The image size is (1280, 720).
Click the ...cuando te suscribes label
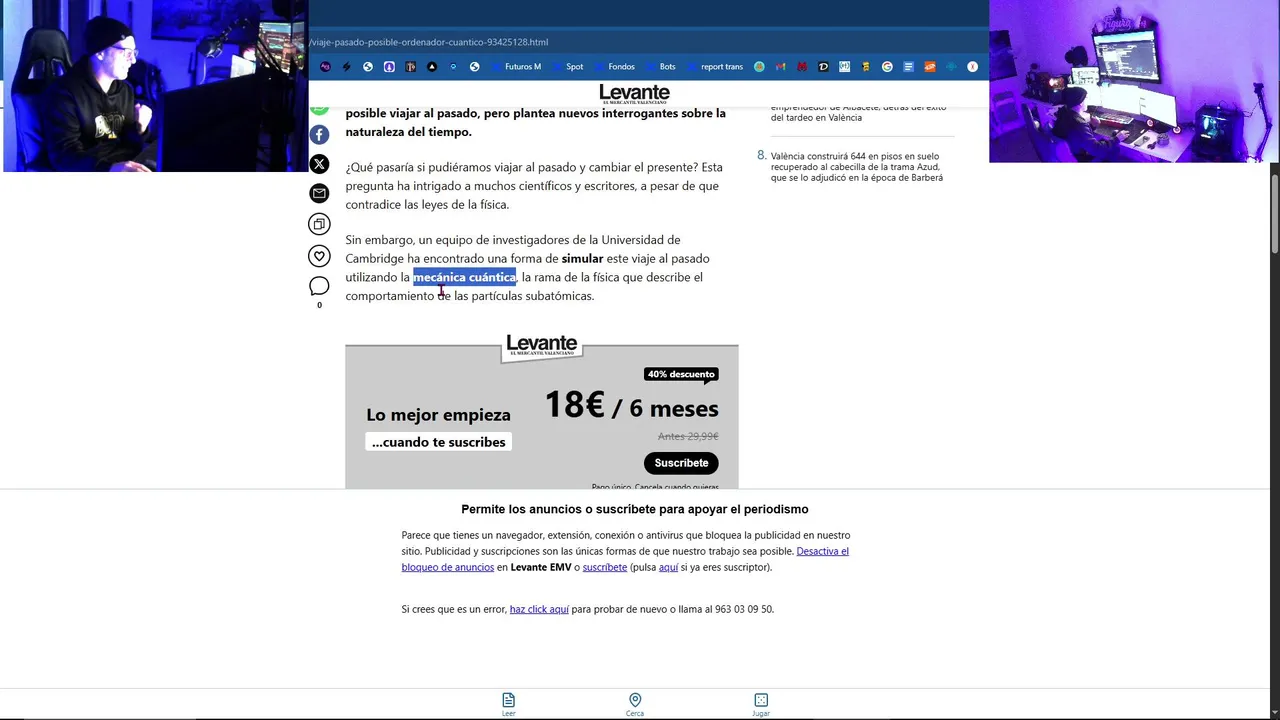(x=438, y=442)
